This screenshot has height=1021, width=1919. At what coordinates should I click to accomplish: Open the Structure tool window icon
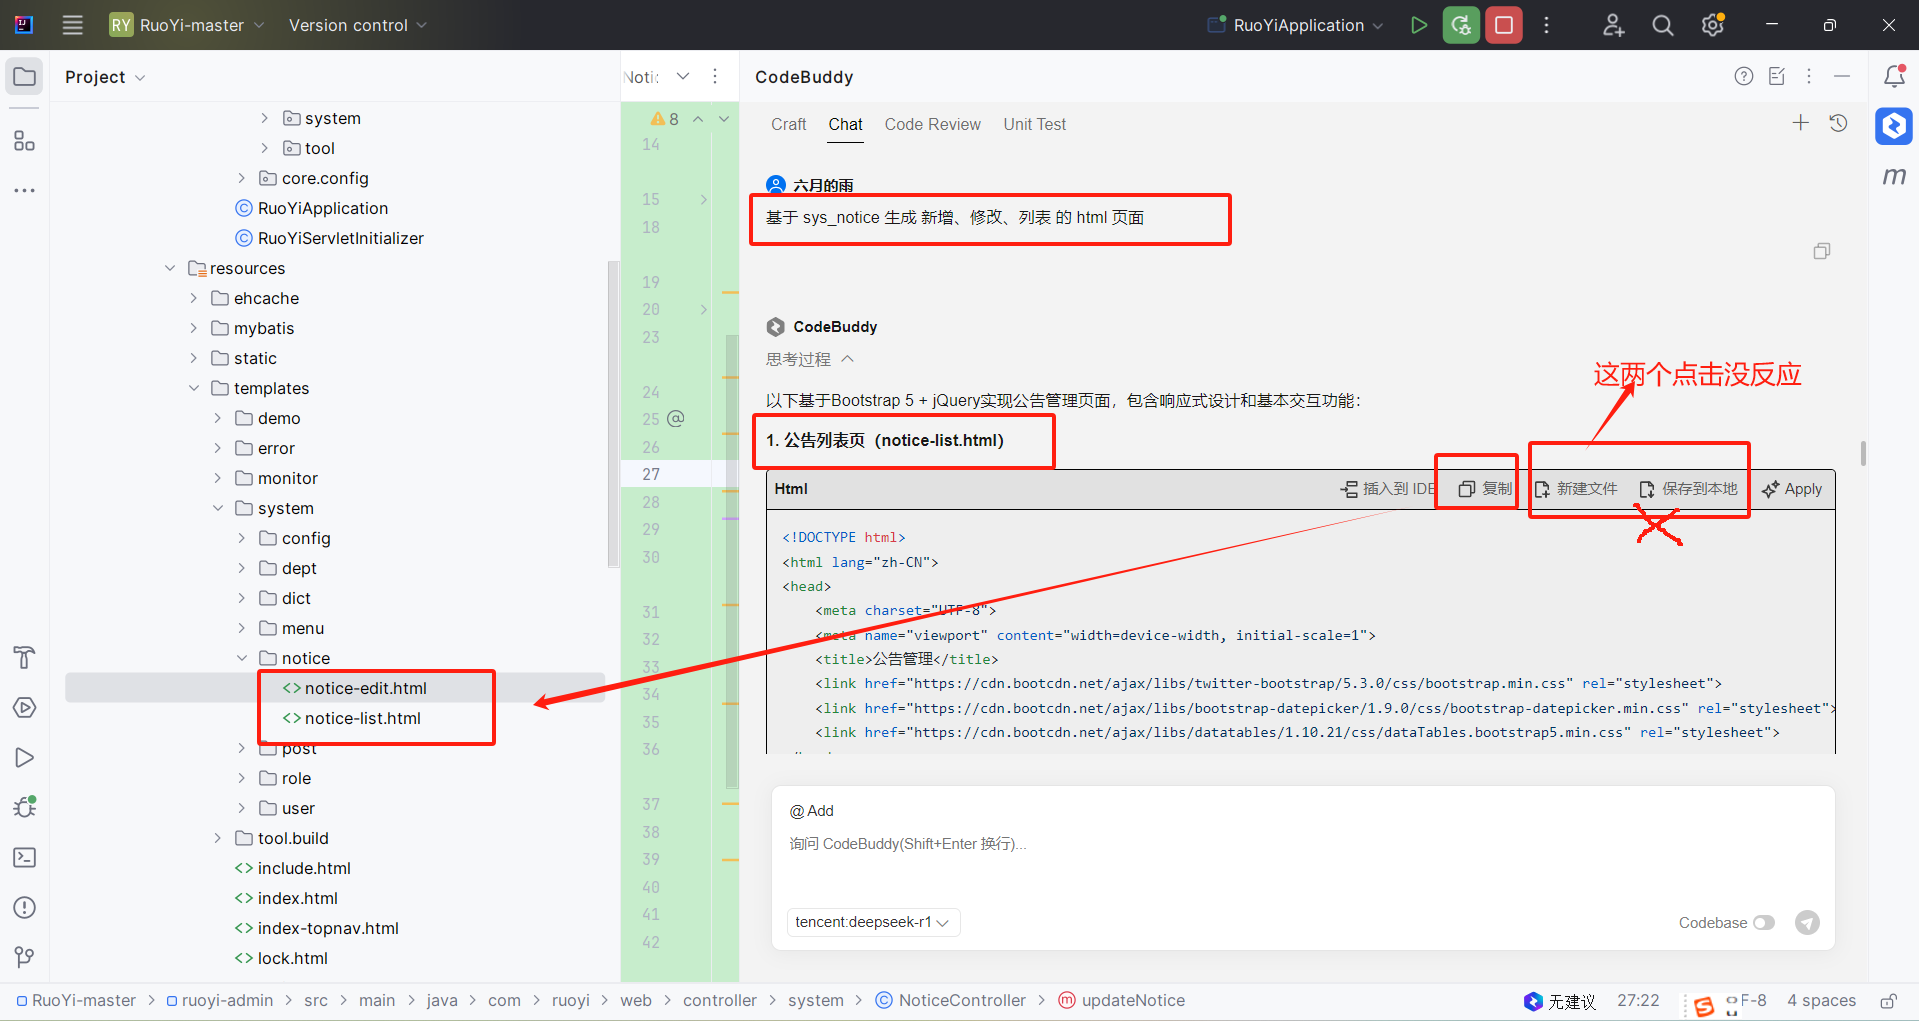click(x=25, y=141)
